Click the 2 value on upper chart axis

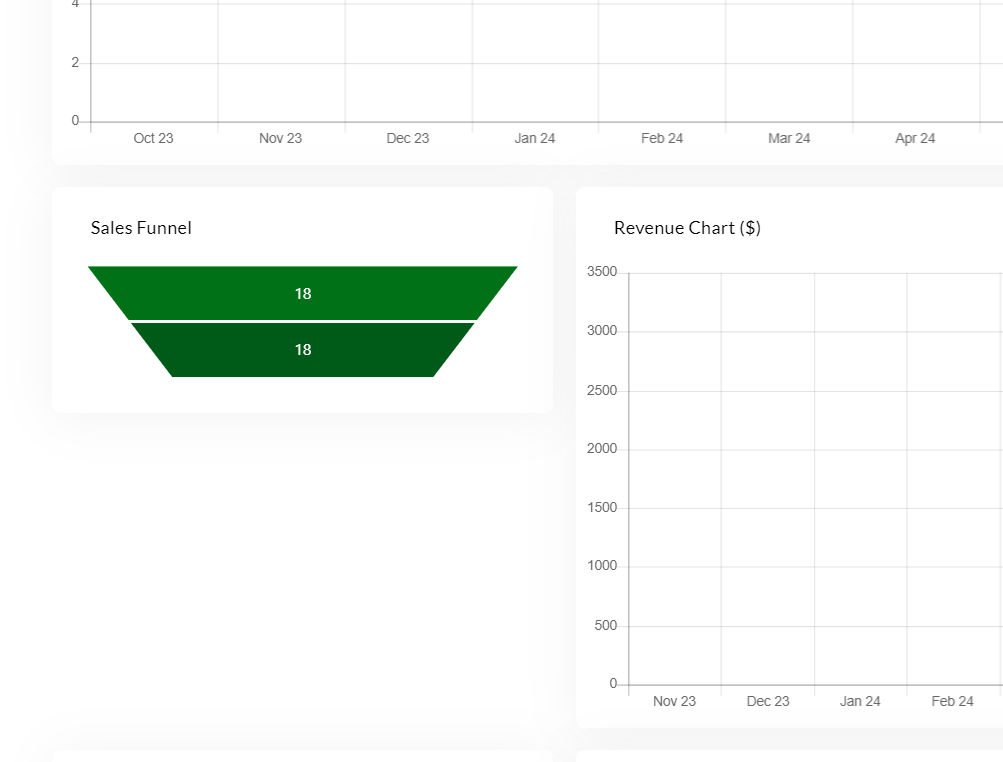click(x=75, y=62)
